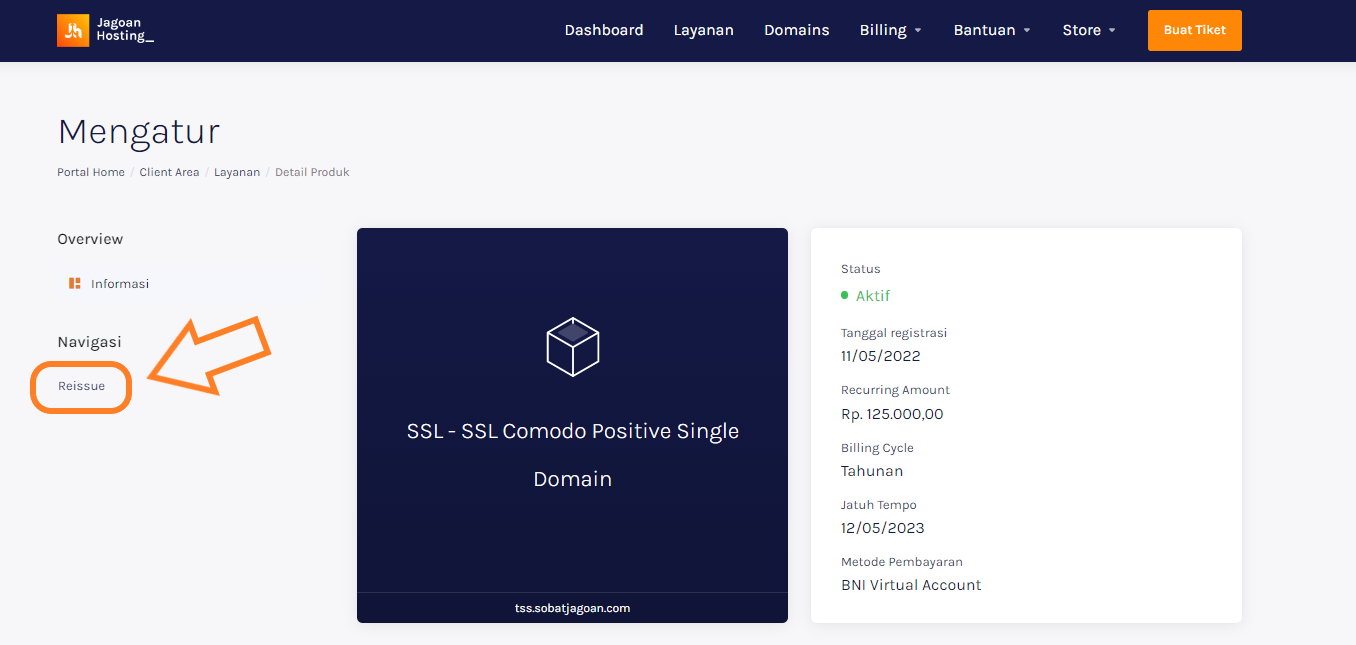
Task: Open the Billing dropdown menu
Action: click(890, 30)
